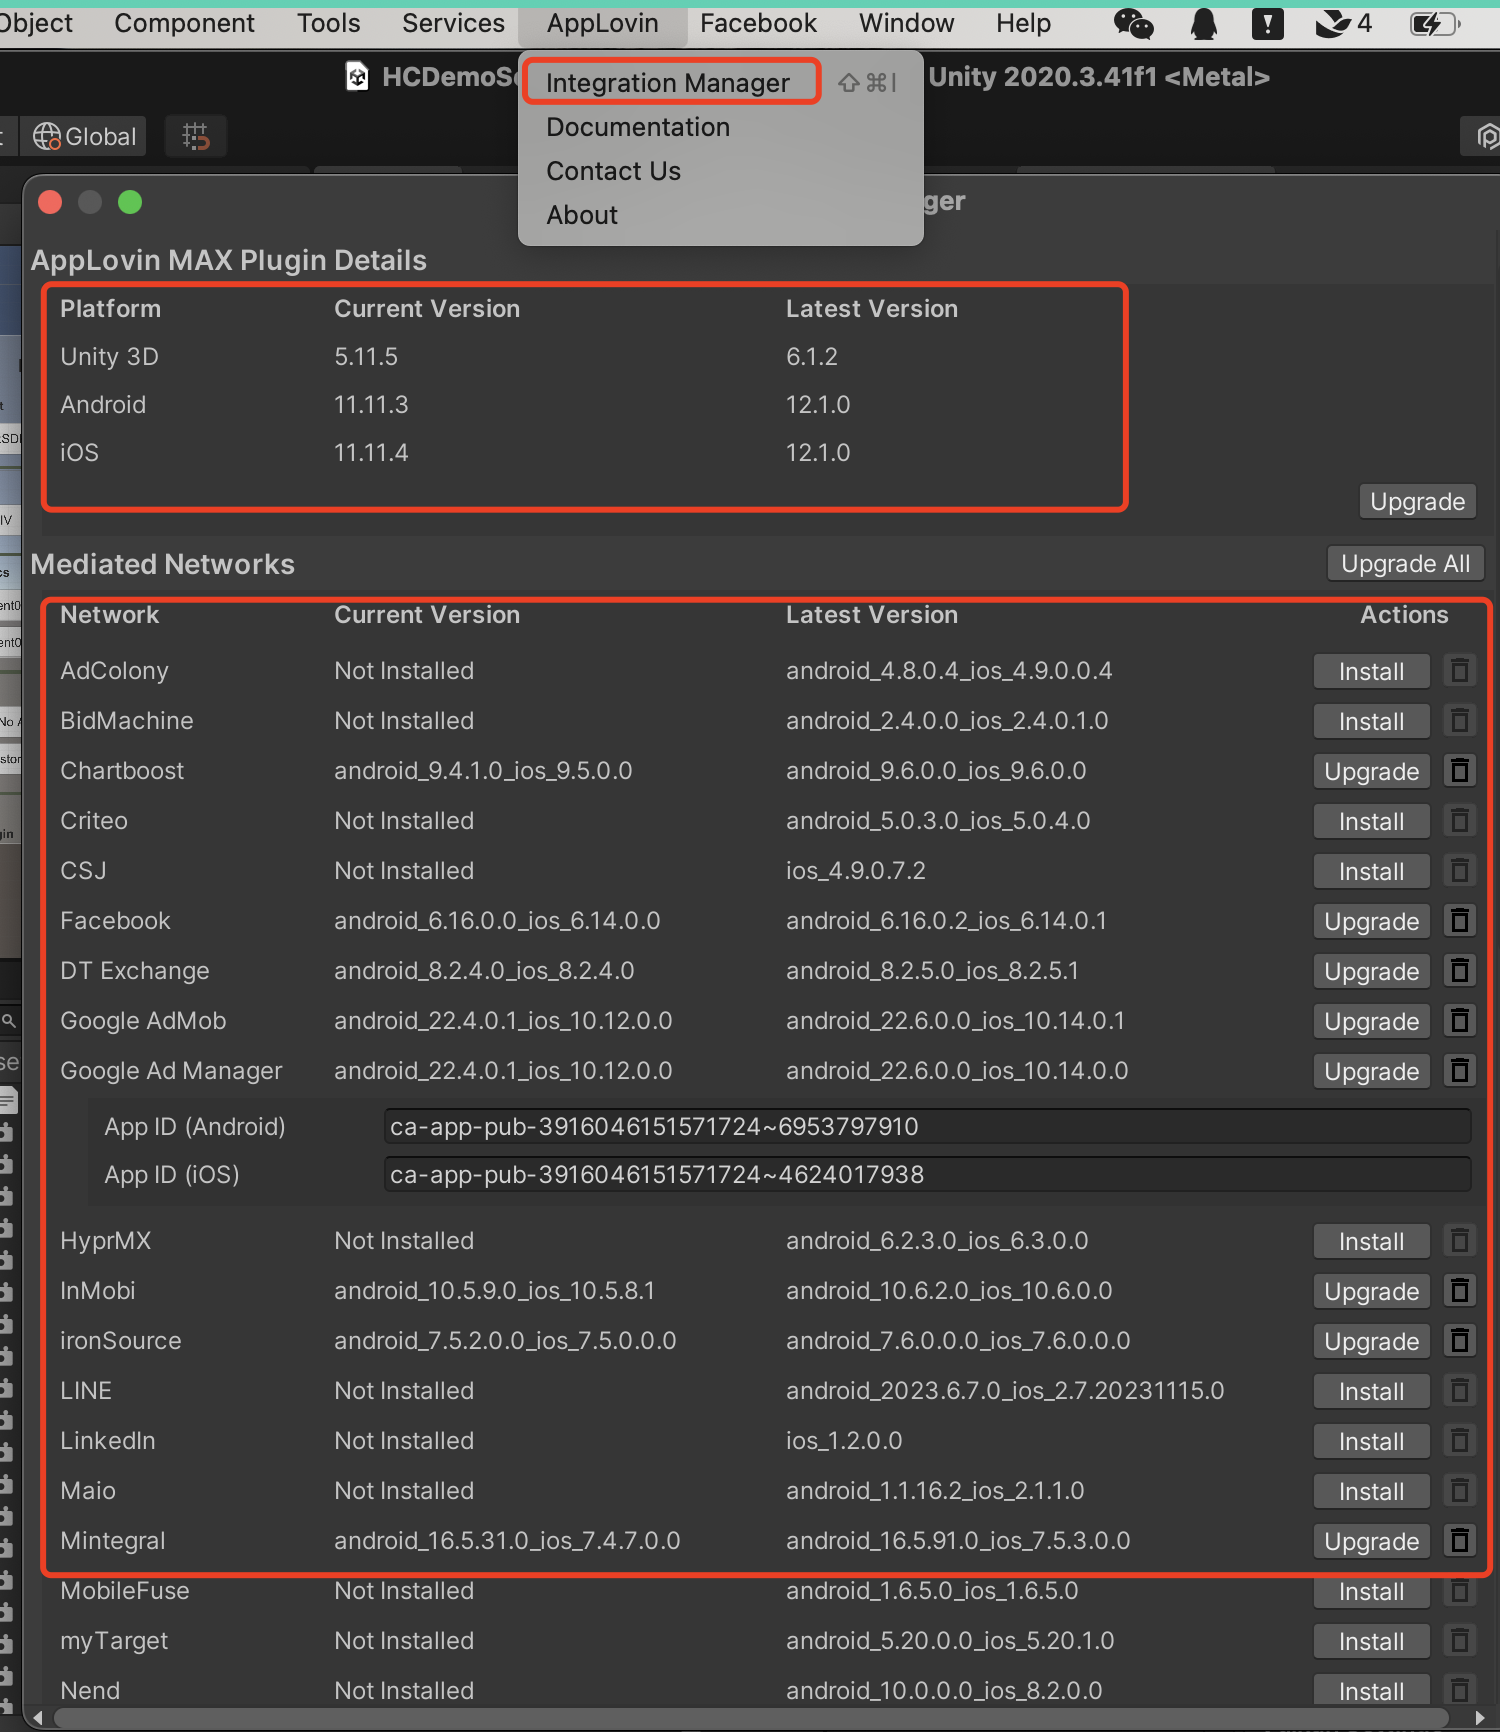Install Nend network

[x=1371, y=1692]
